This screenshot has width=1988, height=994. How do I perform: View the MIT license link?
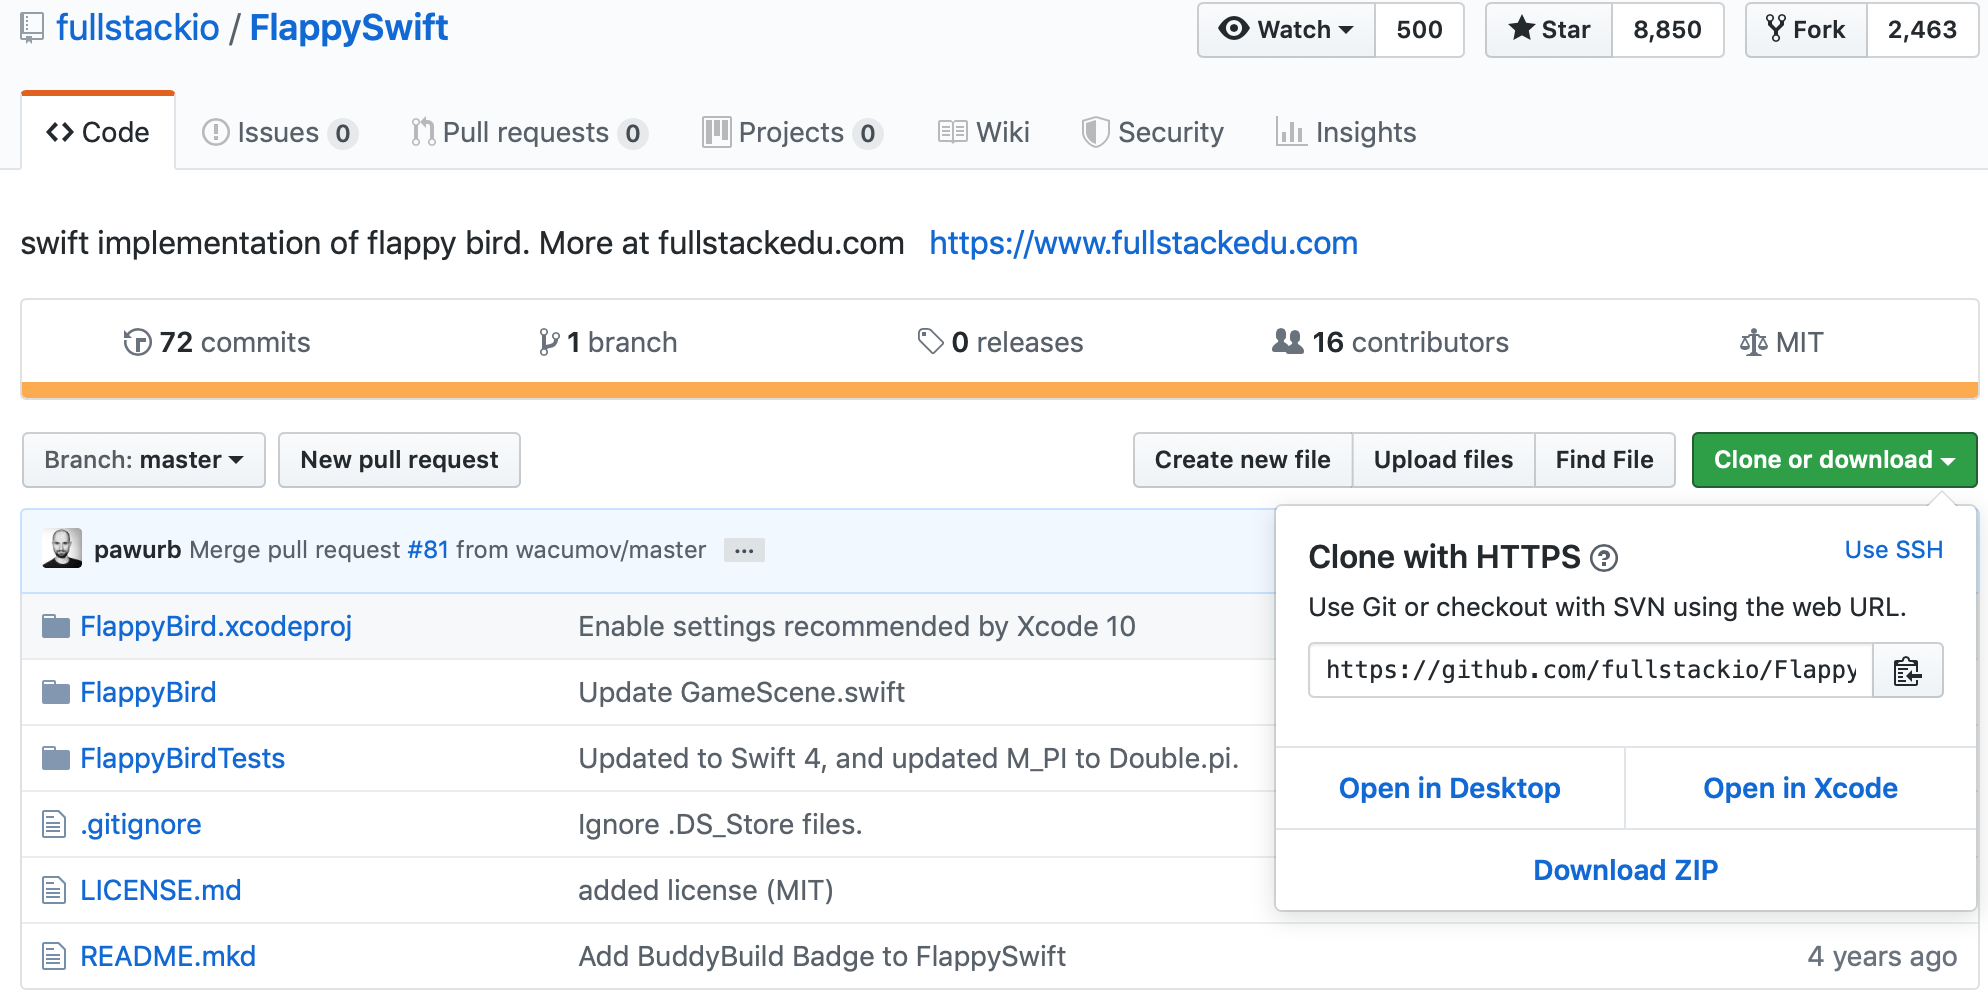[x=1781, y=342]
